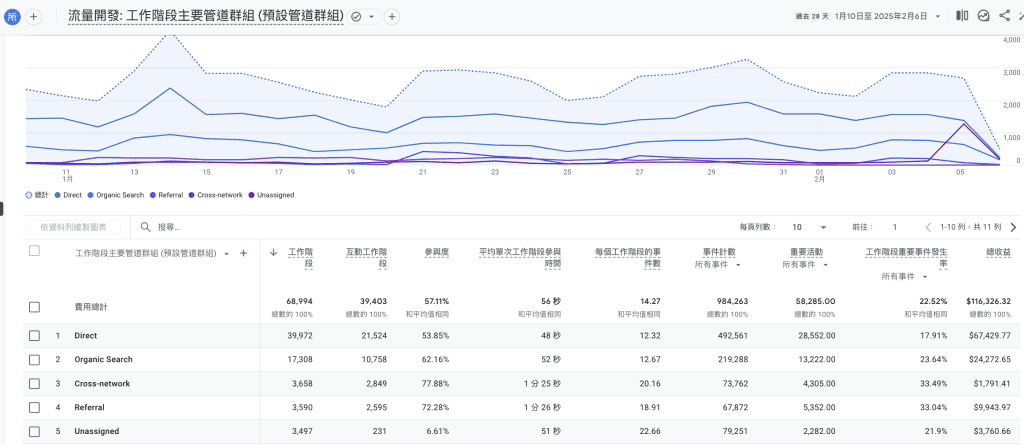Click the 流量開發 report title
The width and height of the screenshot is (1024, 445).
tap(206, 16)
